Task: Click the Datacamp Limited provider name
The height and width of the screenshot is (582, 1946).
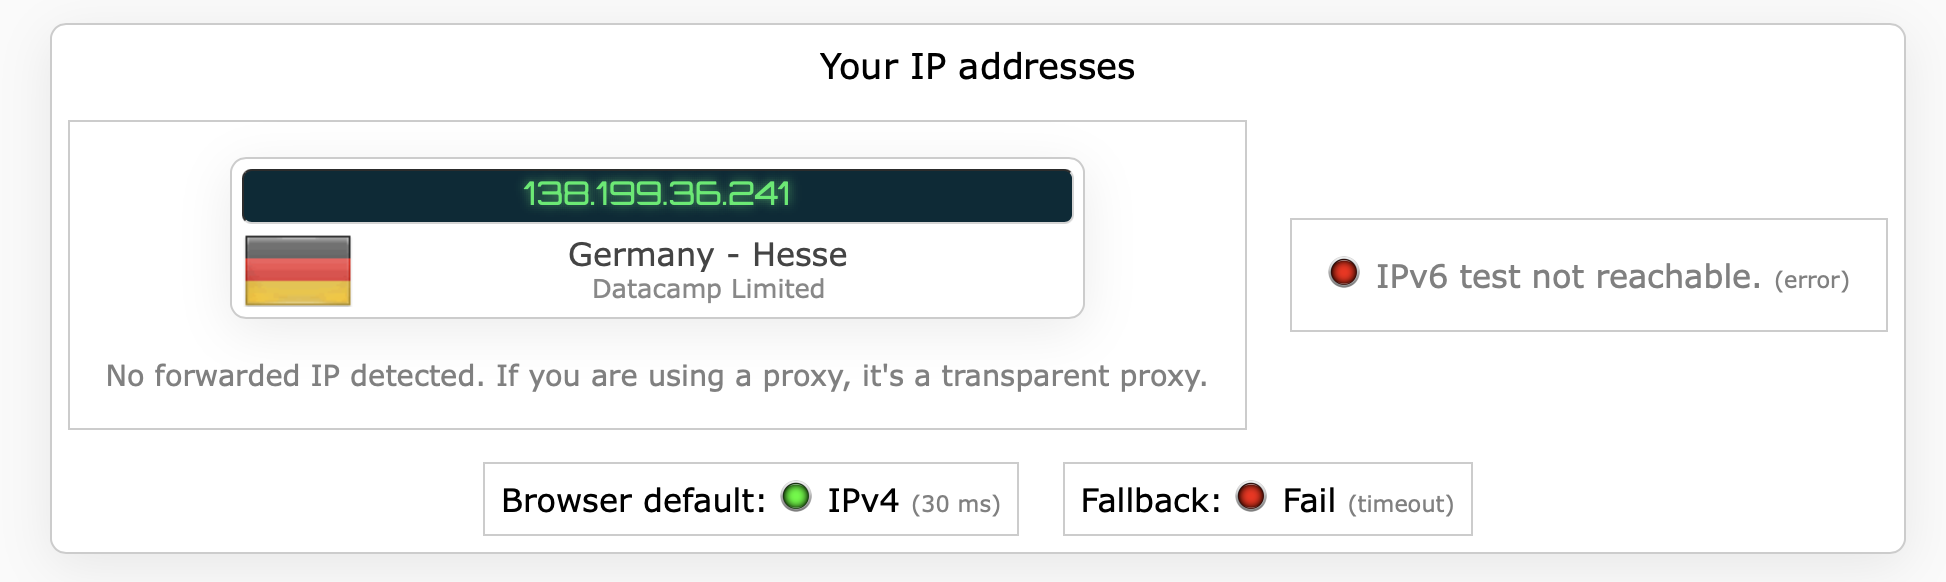Action: (x=708, y=289)
